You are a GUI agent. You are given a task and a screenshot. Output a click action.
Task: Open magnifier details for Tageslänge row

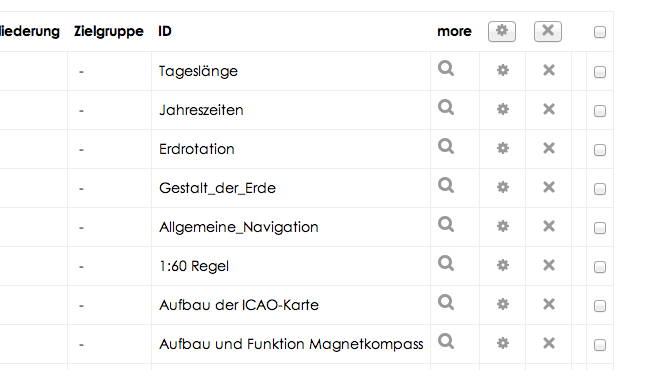click(446, 69)
